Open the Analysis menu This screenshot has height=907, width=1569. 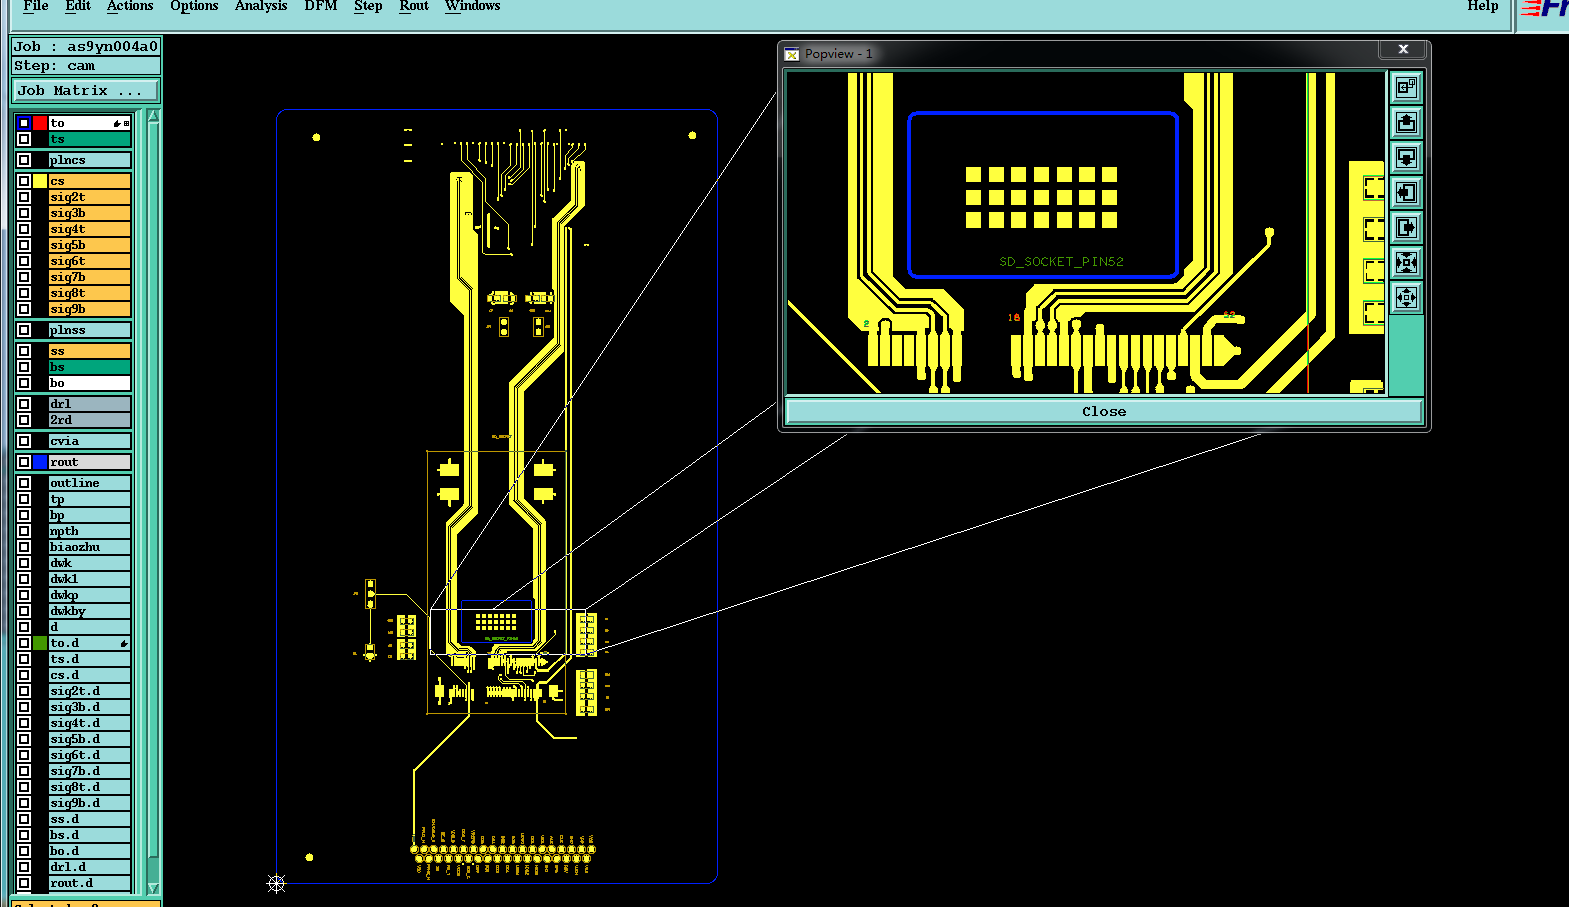[x=261, y=6]
